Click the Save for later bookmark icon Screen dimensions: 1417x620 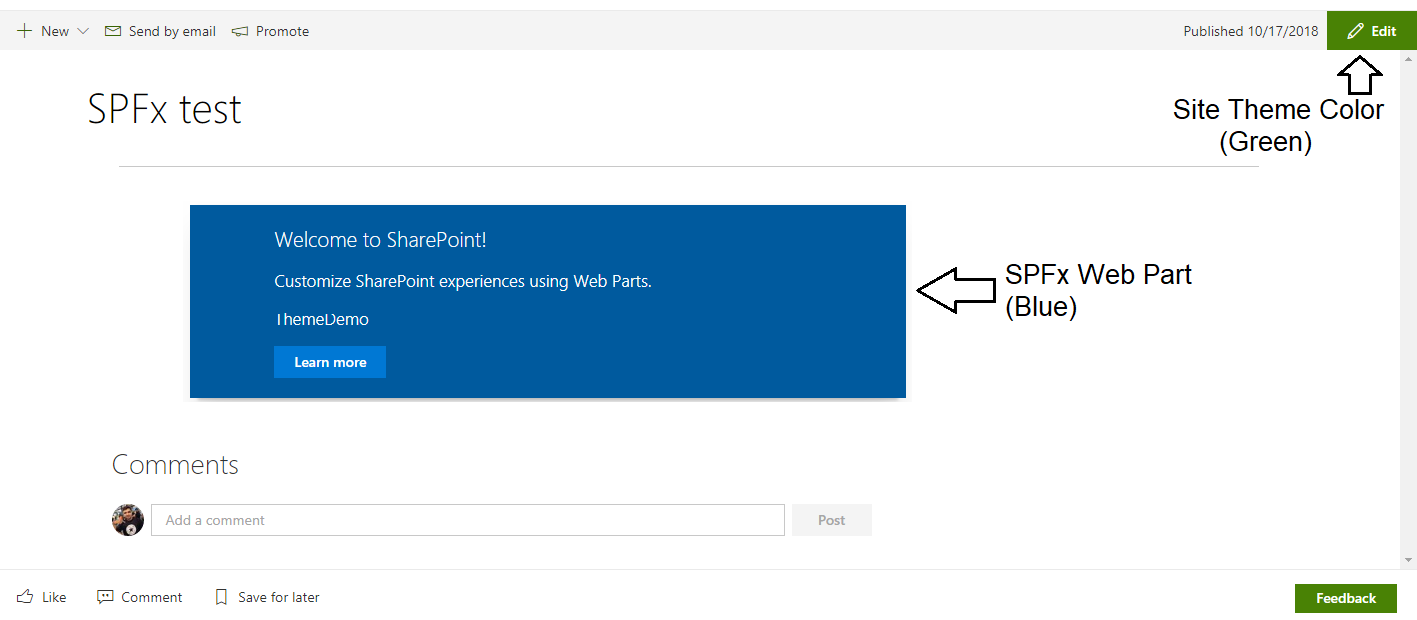coord(221,597)
